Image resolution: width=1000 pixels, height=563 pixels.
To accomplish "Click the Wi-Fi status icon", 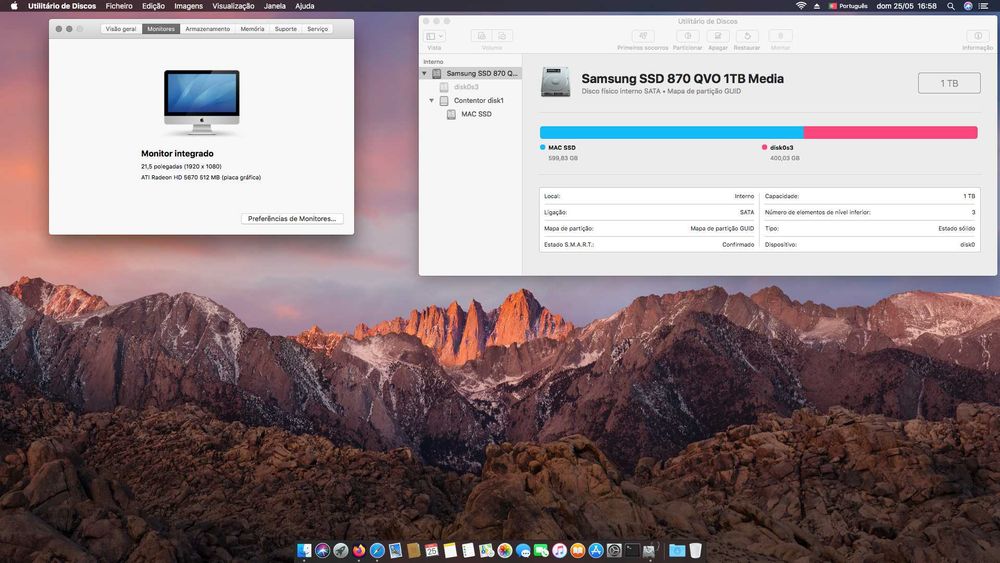I will (801, 6).
